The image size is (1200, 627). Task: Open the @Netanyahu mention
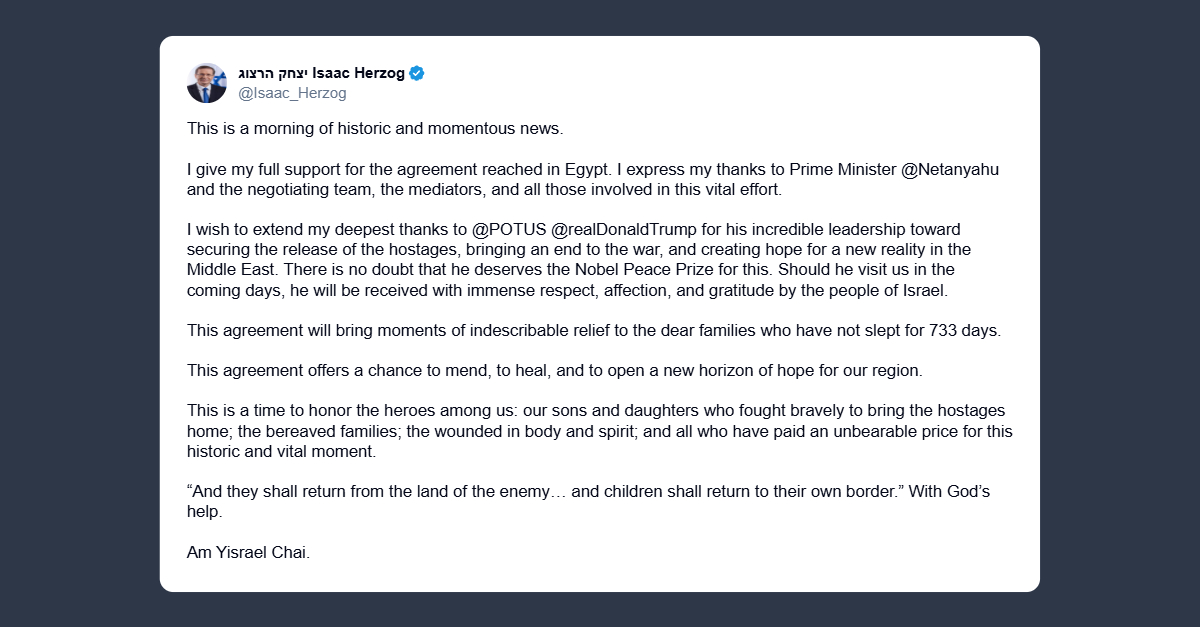(950, 169)
